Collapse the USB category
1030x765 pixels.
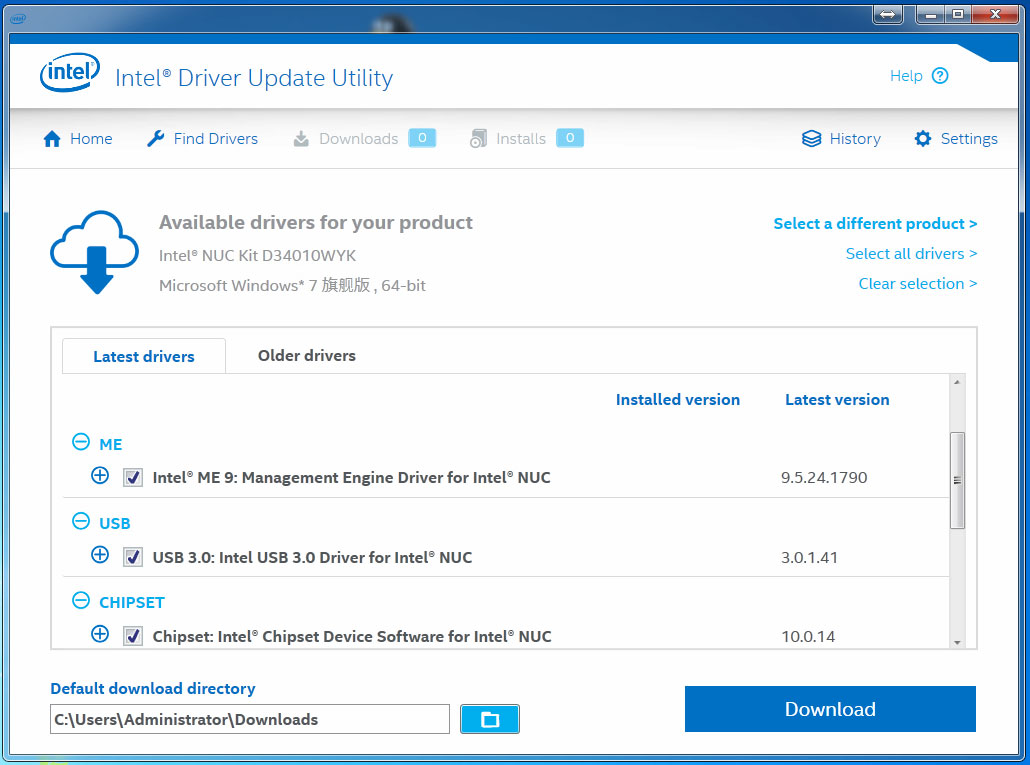[81, 521]
